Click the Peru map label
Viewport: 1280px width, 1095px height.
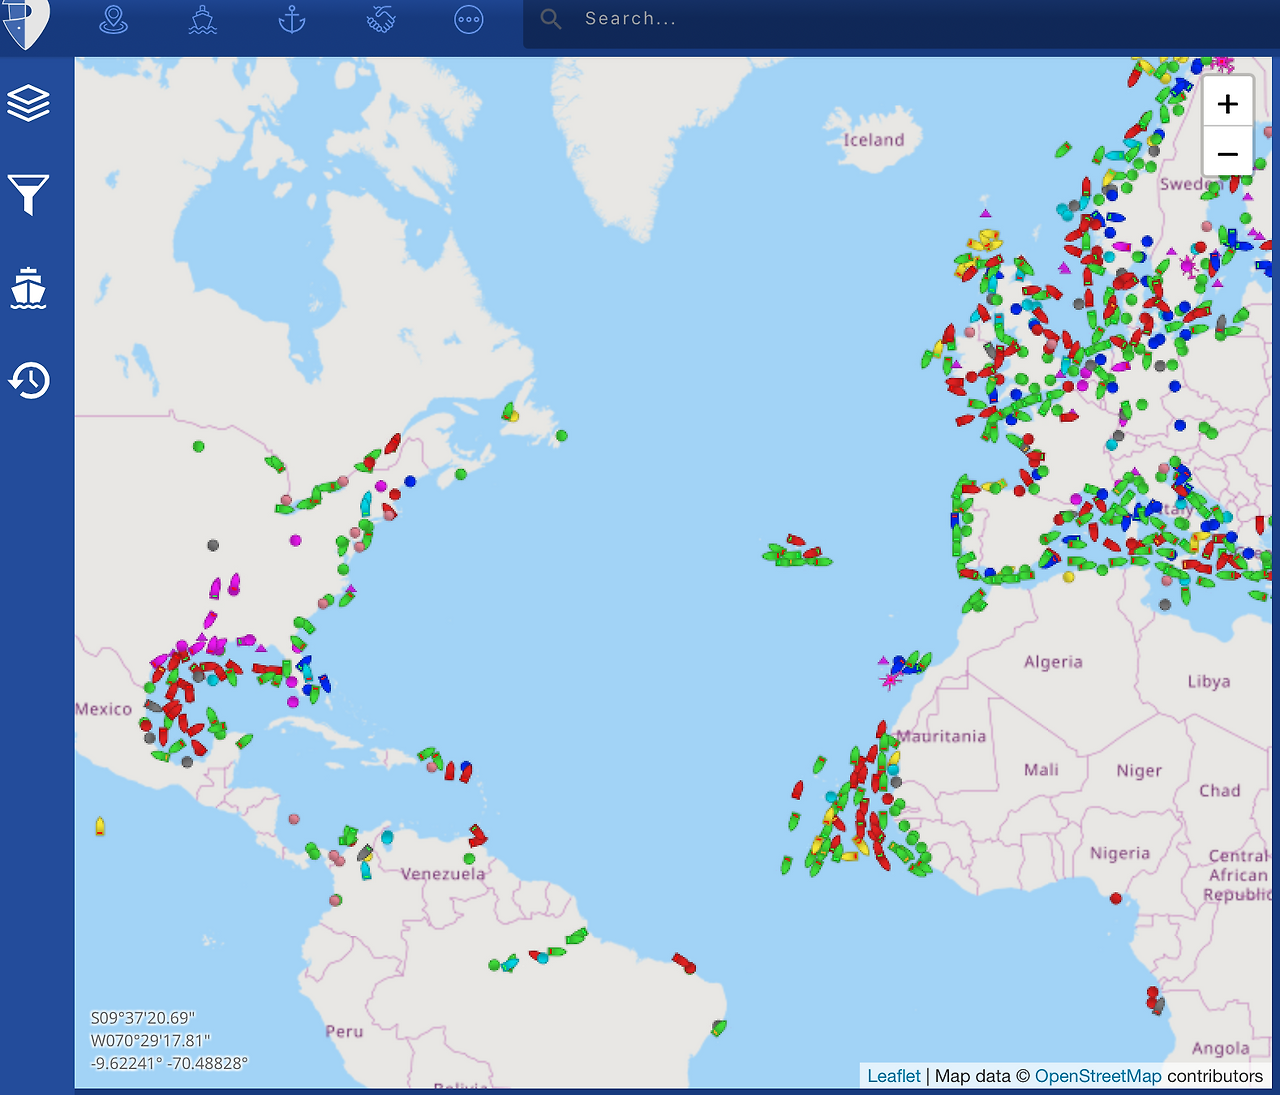pyautogui.click(x=344, y=1031)
